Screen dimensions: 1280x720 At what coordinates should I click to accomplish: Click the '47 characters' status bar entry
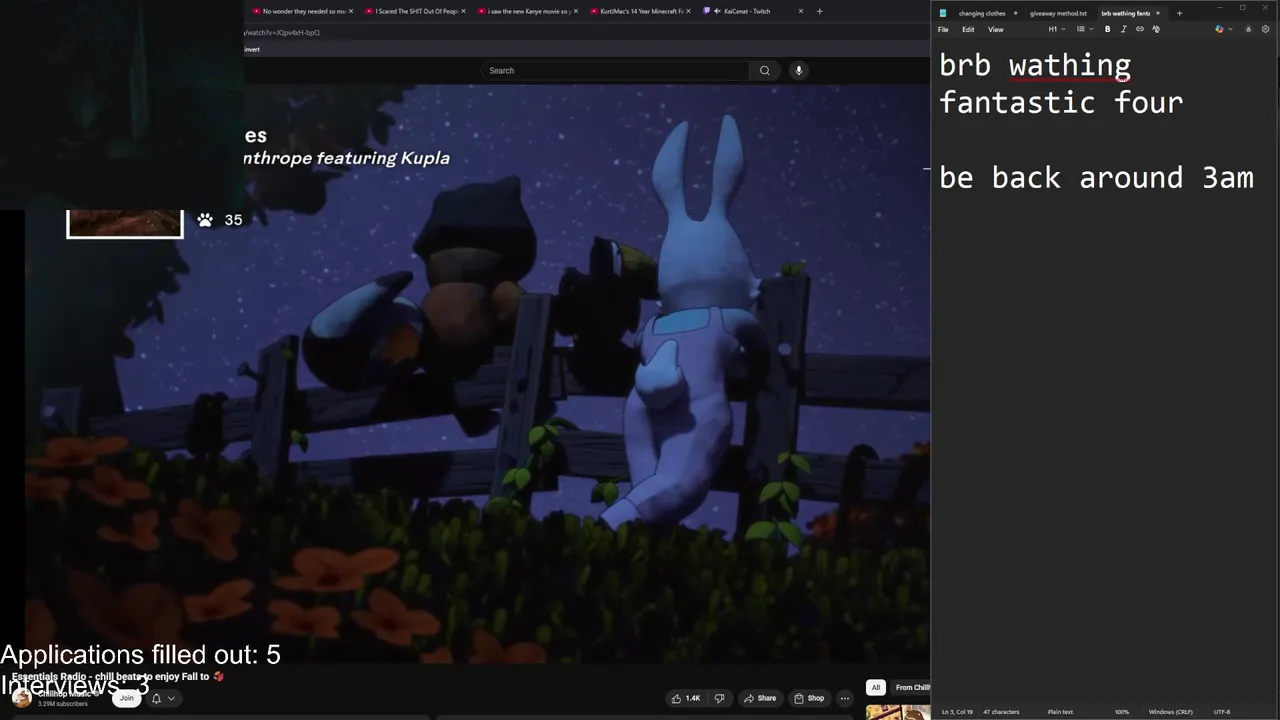tap(1001, 712)
